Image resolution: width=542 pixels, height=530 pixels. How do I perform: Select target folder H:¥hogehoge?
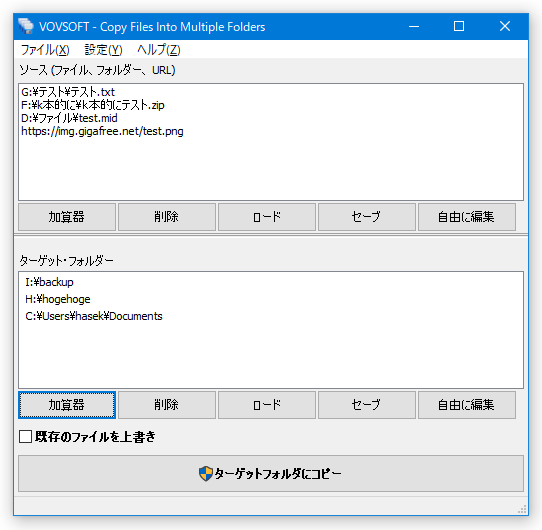tap(57, 299)
